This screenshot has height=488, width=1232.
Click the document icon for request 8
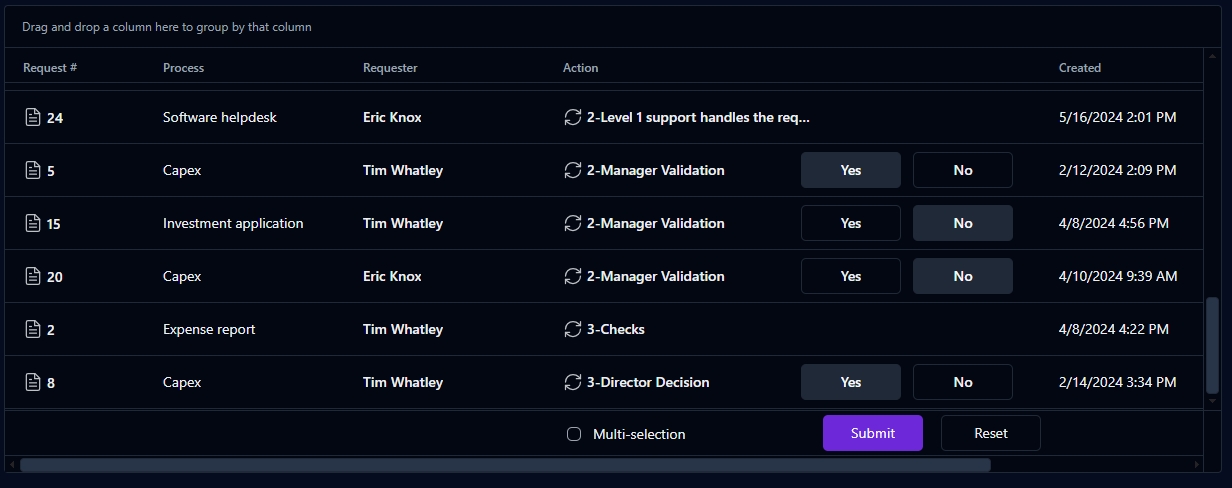[33, 383]
